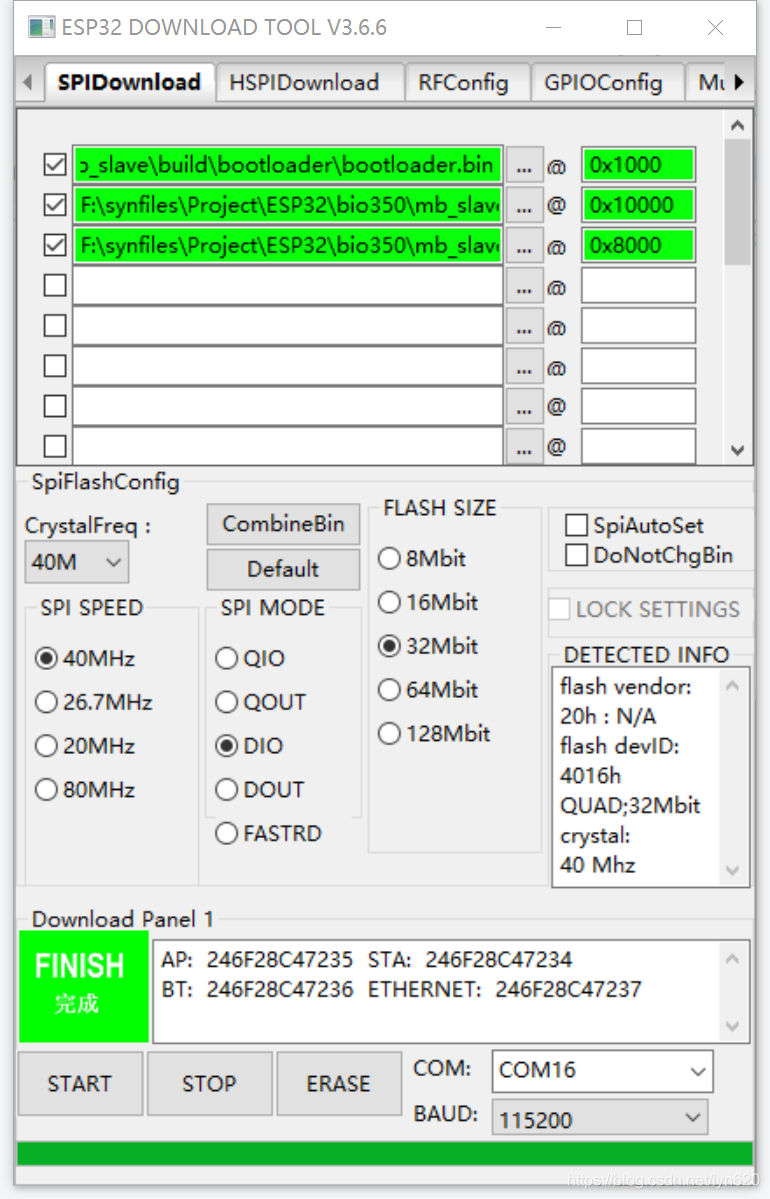The height and width of the screenshot is (1199, 770).
Task: Open file browser for sixth file row
Action: (524, 367)
